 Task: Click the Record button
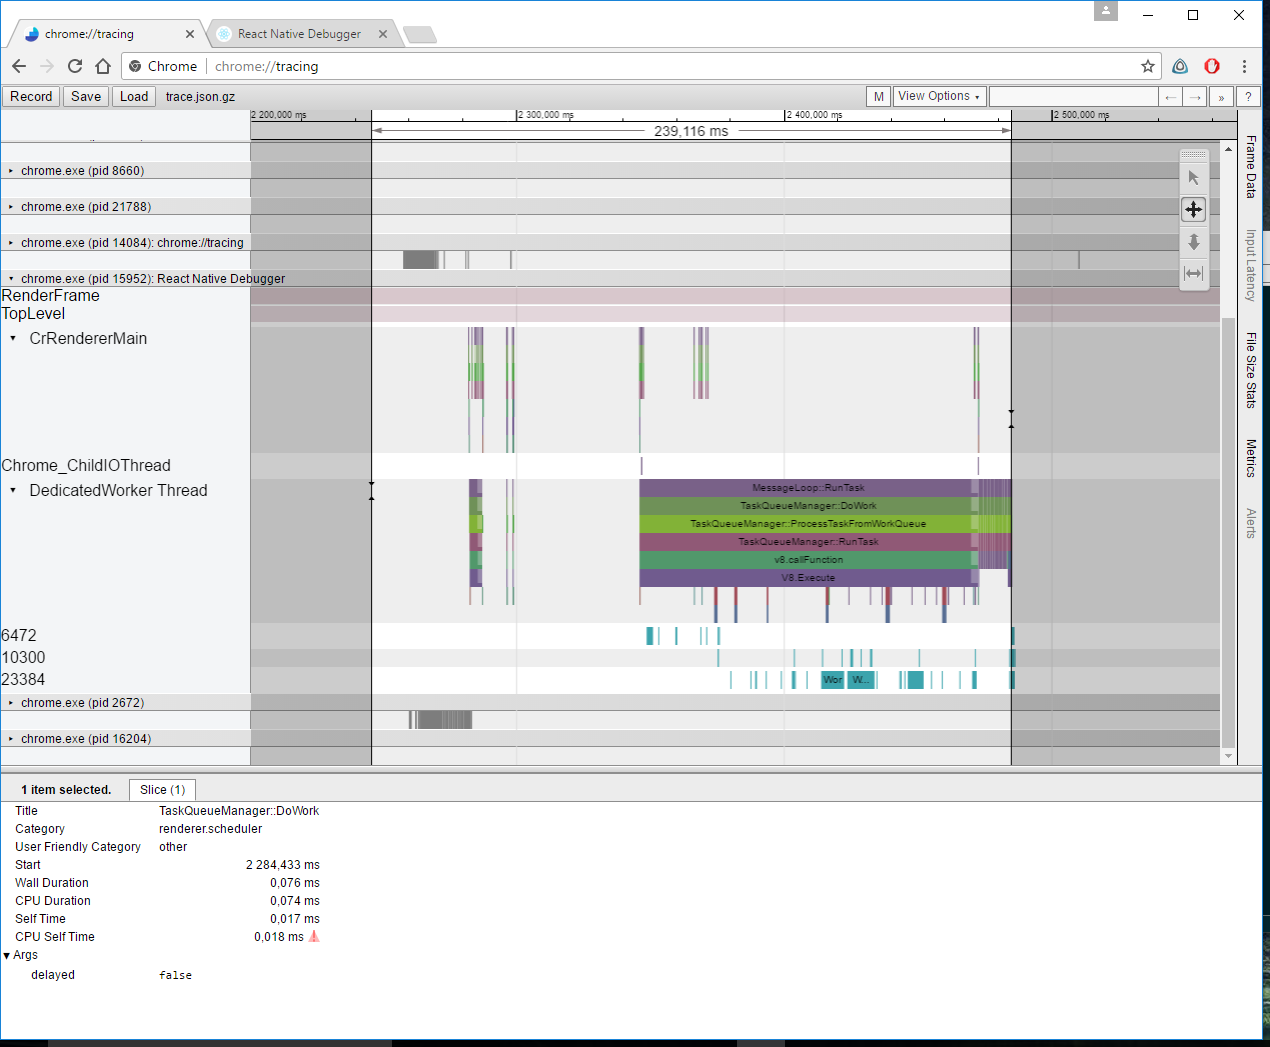click(31, 97)
